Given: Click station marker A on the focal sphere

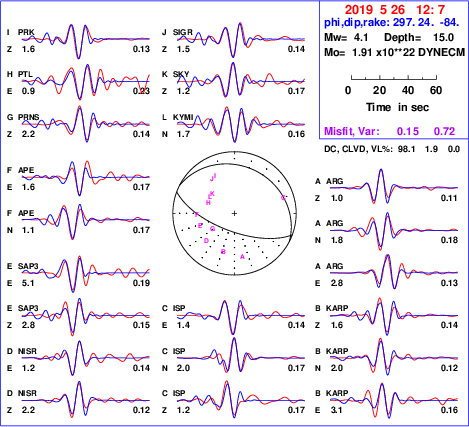Looking at the screenshot, I should tap(242, 257).
